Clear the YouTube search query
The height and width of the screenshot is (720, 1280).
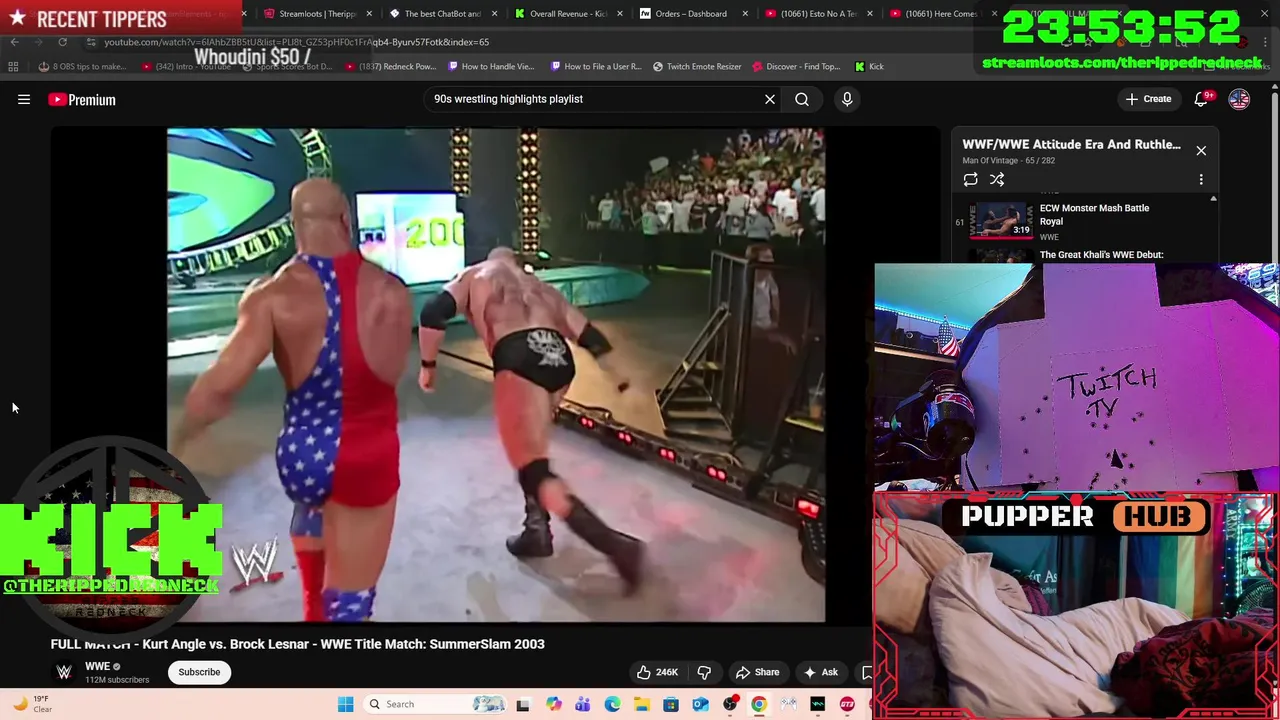tap(770, 99)
